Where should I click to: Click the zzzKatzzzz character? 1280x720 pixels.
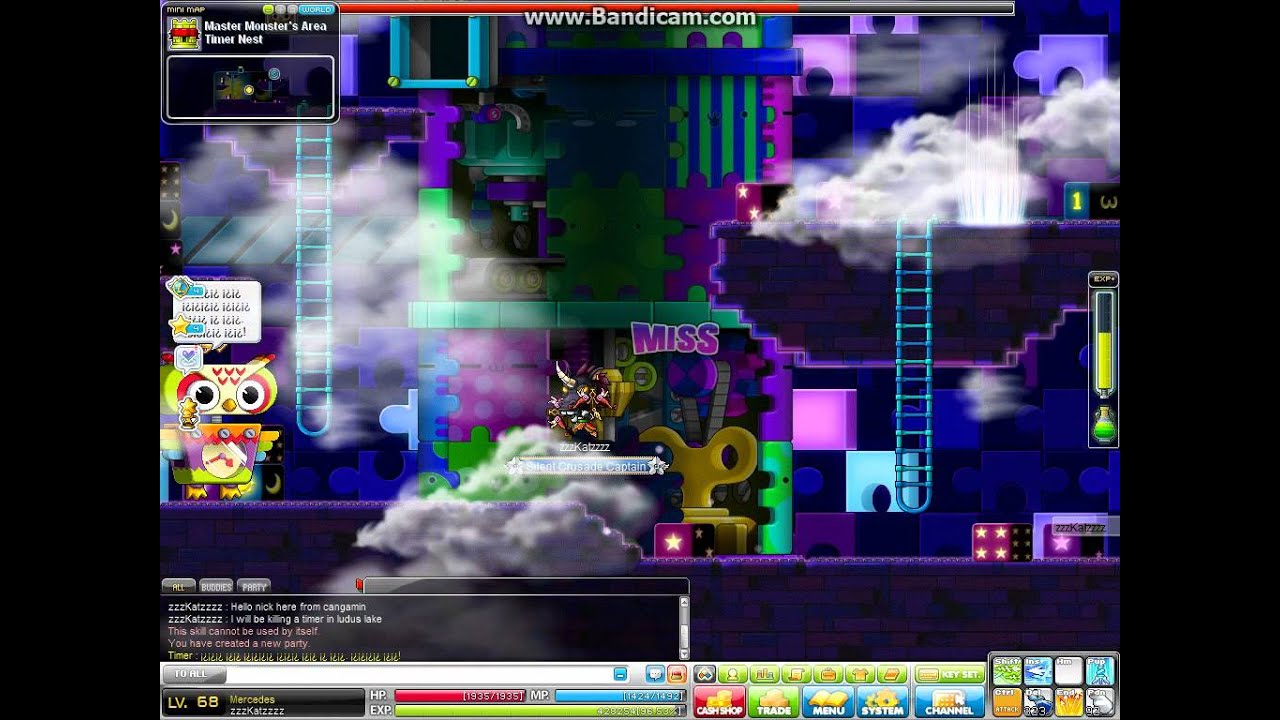pyautogui.click(x=582, y=400)
